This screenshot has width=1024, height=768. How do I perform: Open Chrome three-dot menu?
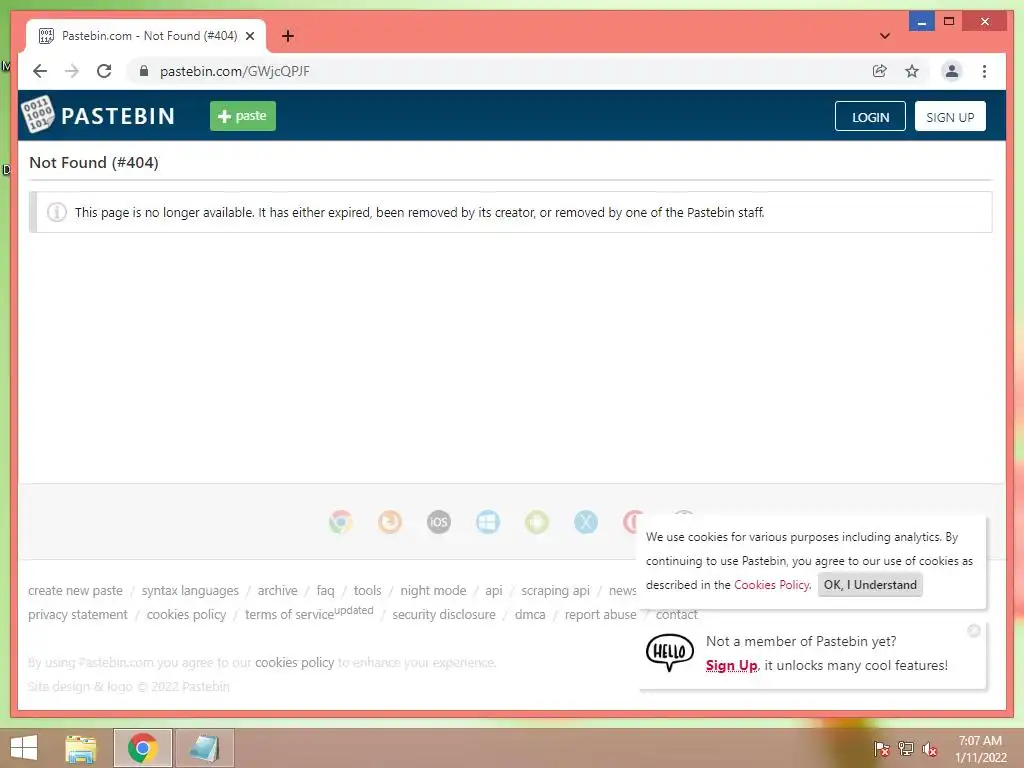(x=984, y=71)
